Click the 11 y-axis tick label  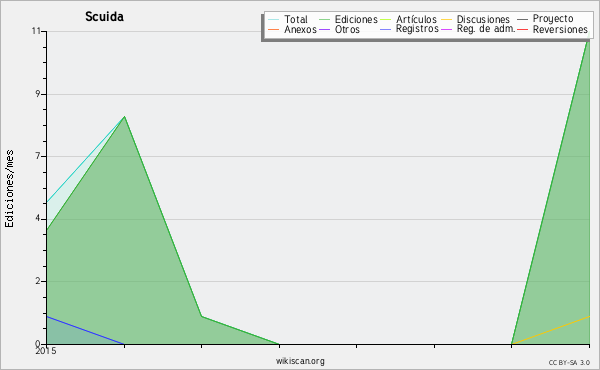[36, 31]
